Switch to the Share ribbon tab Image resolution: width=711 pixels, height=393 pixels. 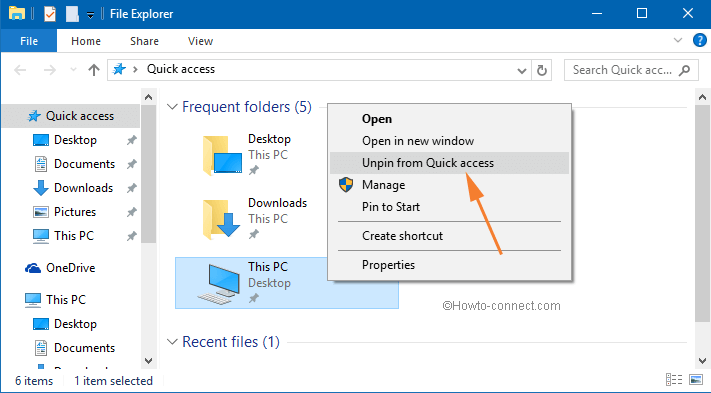pos(144,41)
